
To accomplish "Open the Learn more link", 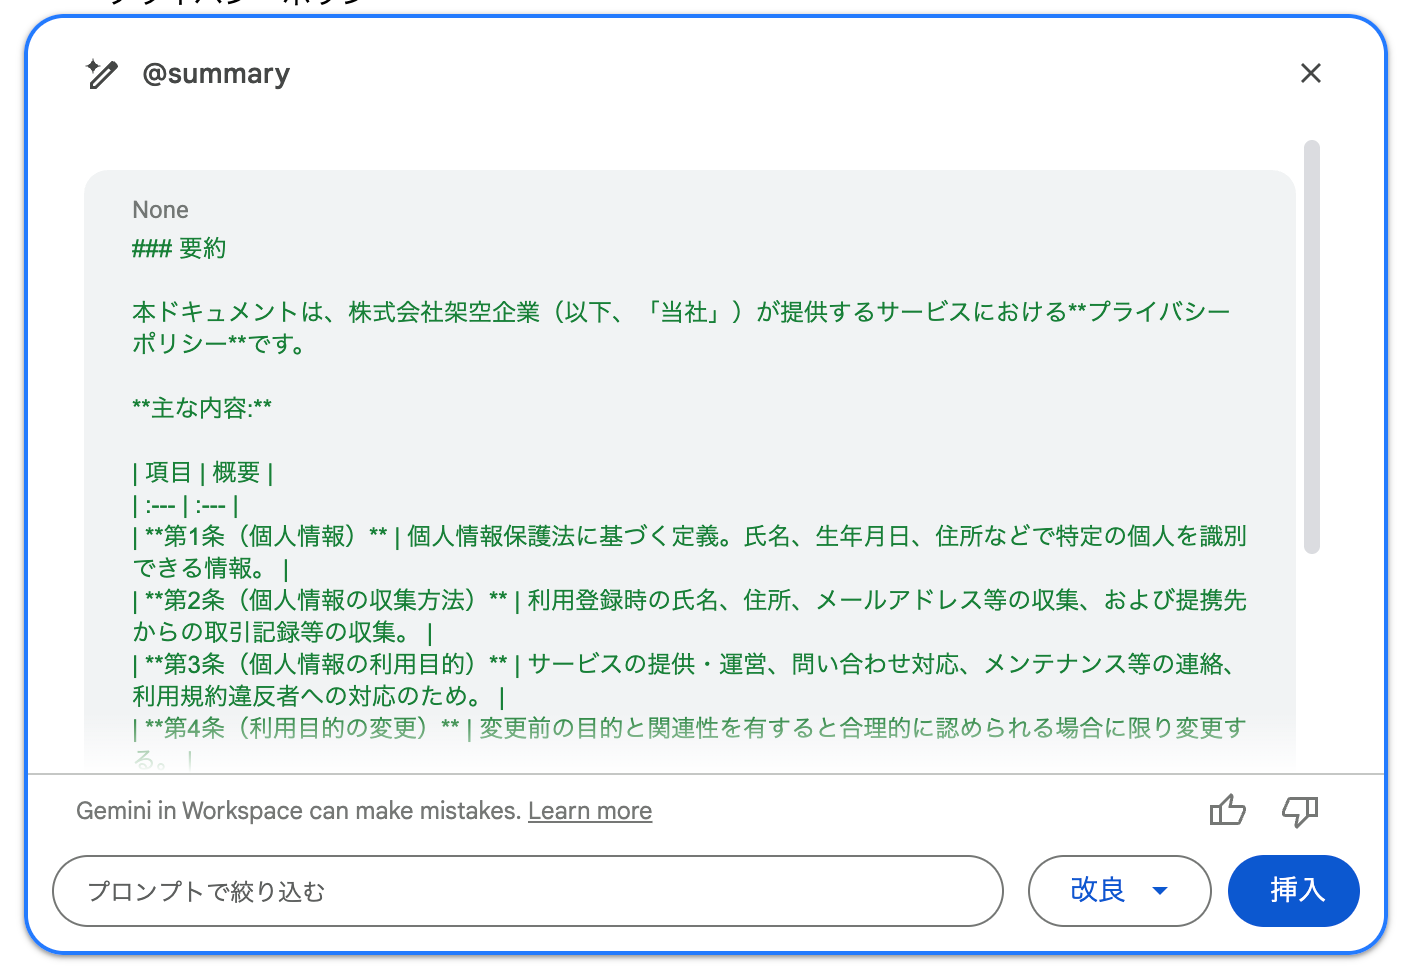I will click(x=589, y=811).
